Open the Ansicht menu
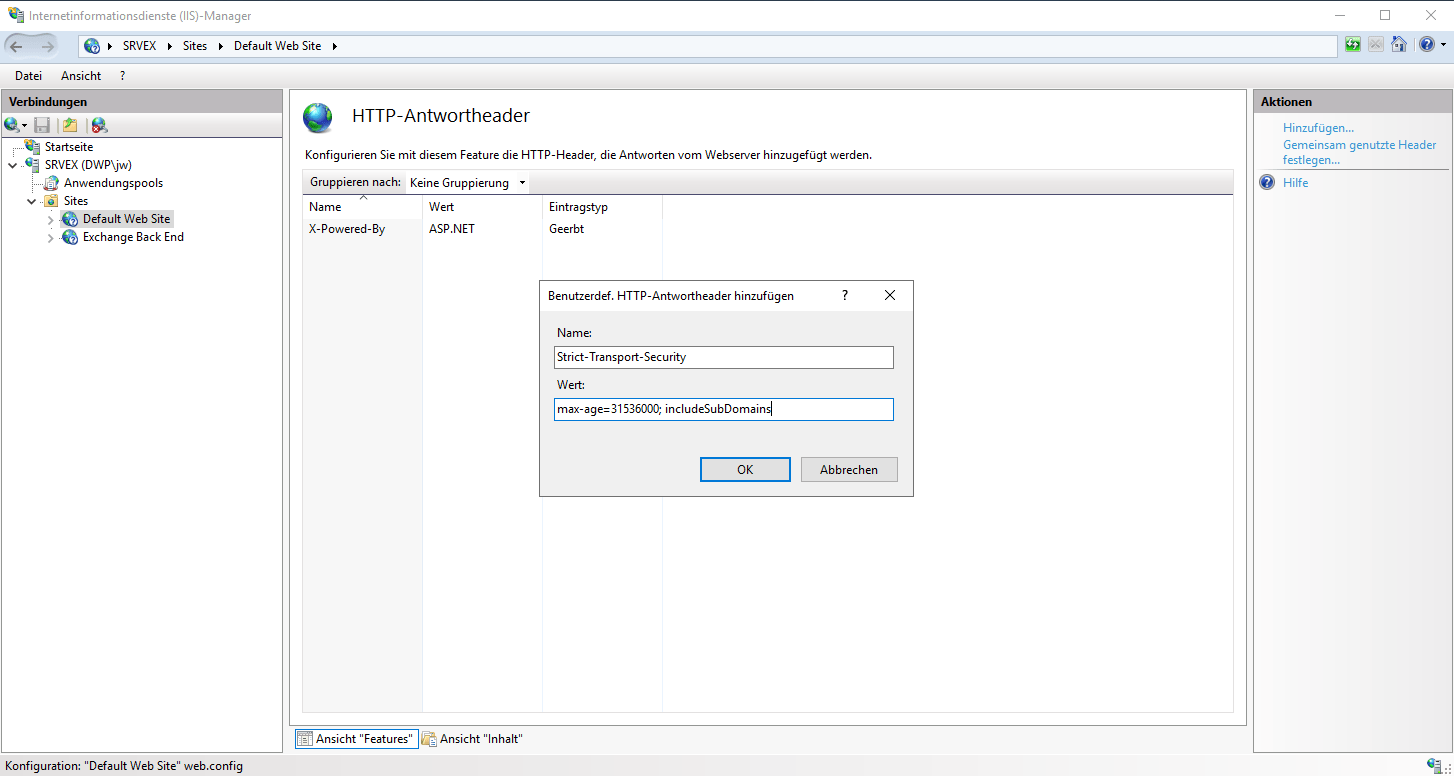This screenshot has height=776, width=1454. click(x=81, y=76)
